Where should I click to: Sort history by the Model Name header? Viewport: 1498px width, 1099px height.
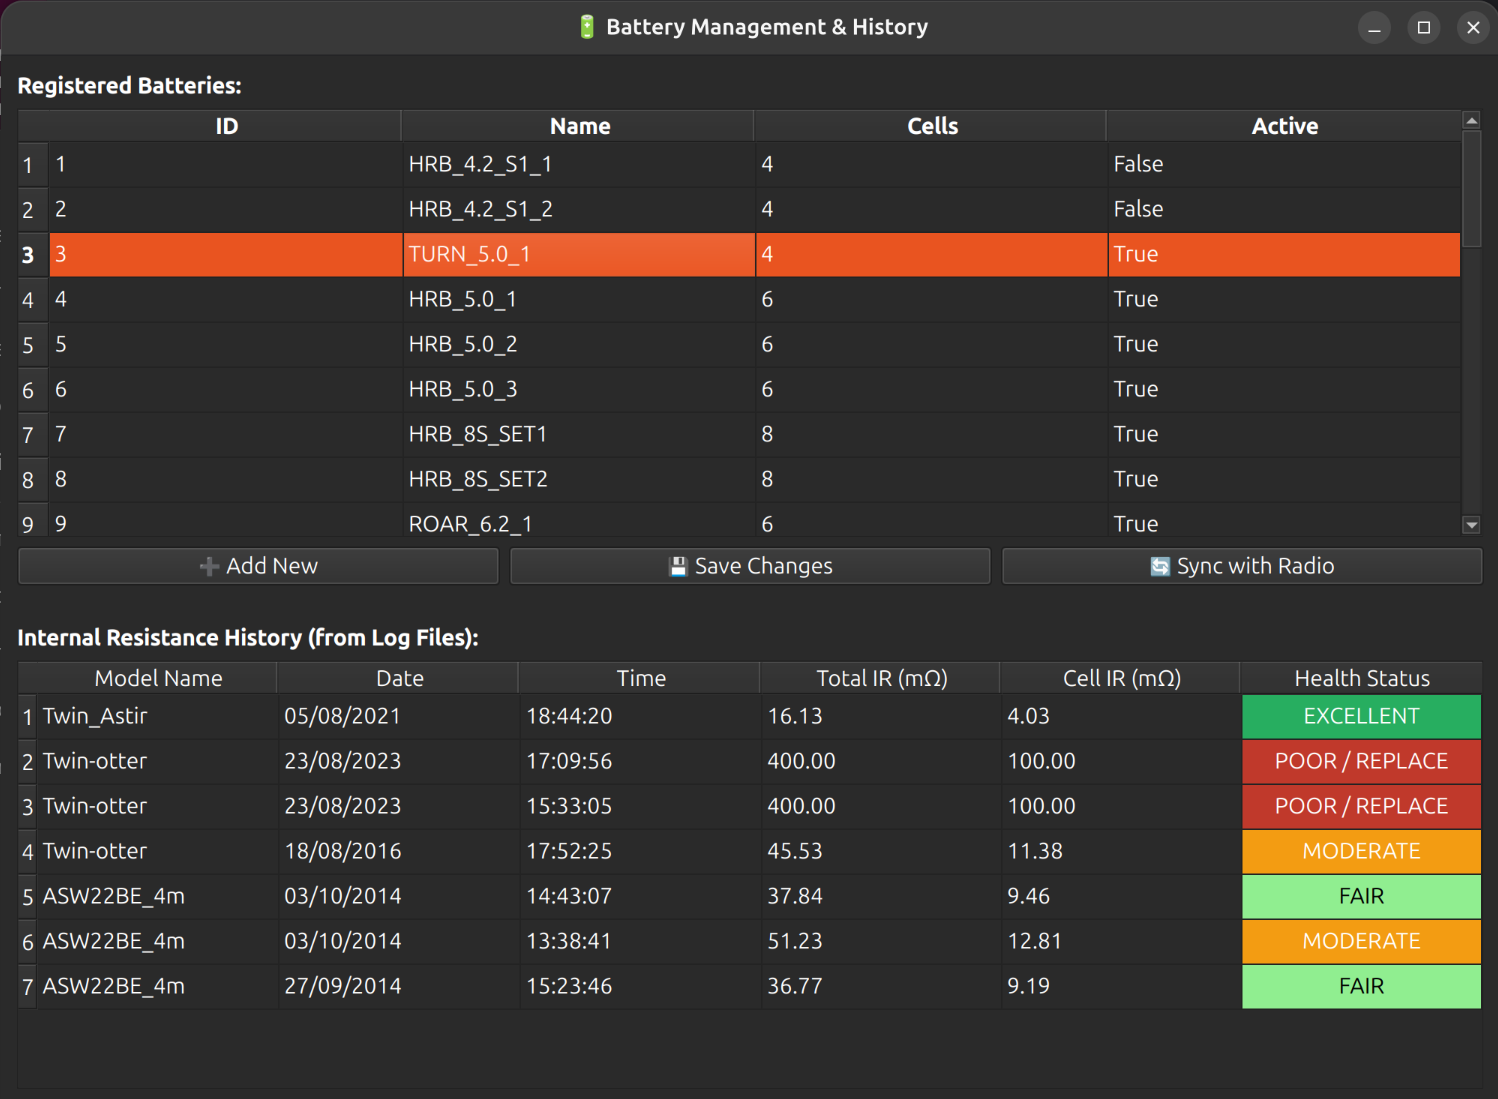pyautogui.click(x=158, y=678)
